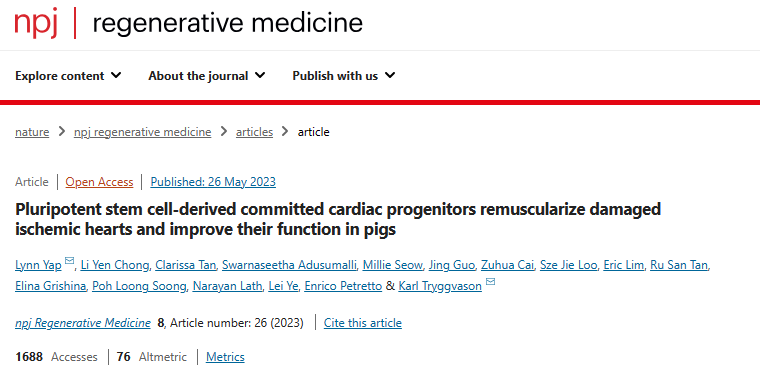Open Cite this article
The width and height of the screenshot is (760, 385).
pyautogui.click(x=363, y=323)
